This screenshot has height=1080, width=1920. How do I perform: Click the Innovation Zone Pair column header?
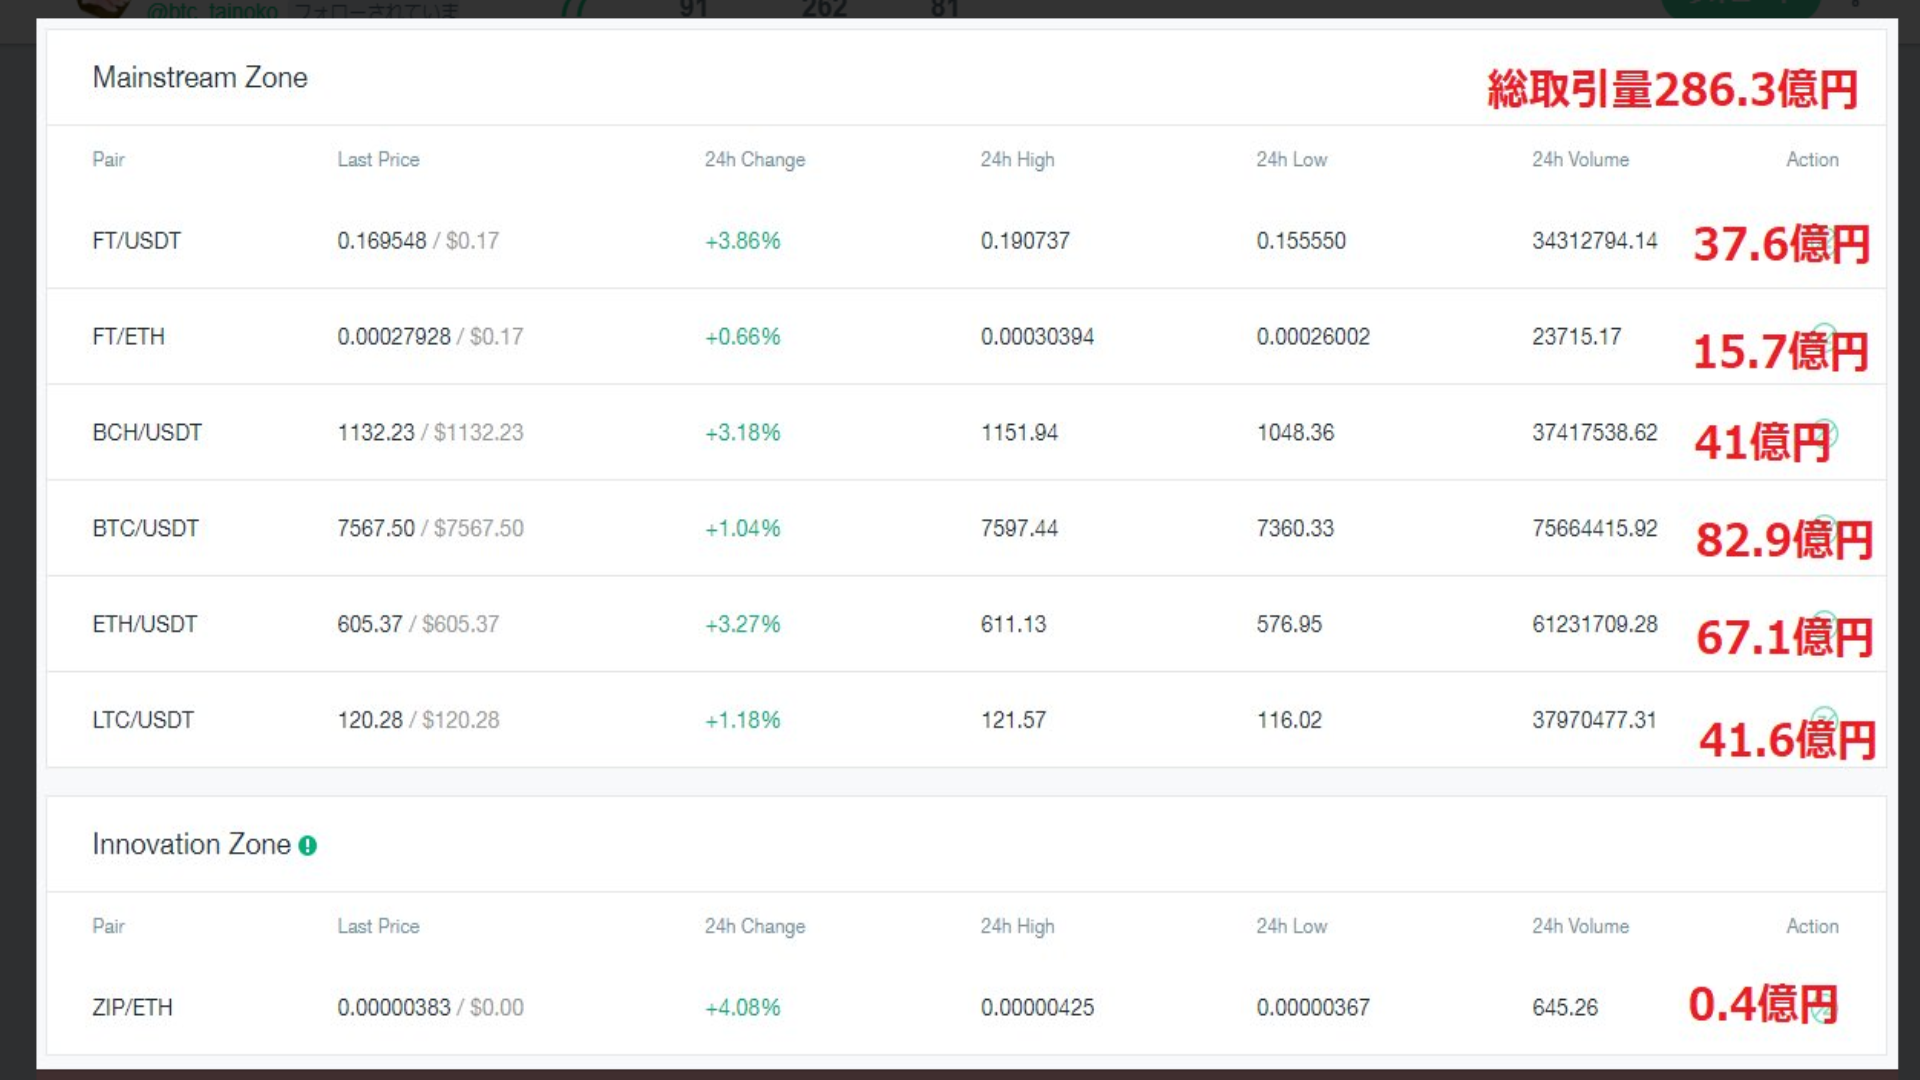pyautogui.click(x=108, y=927)
